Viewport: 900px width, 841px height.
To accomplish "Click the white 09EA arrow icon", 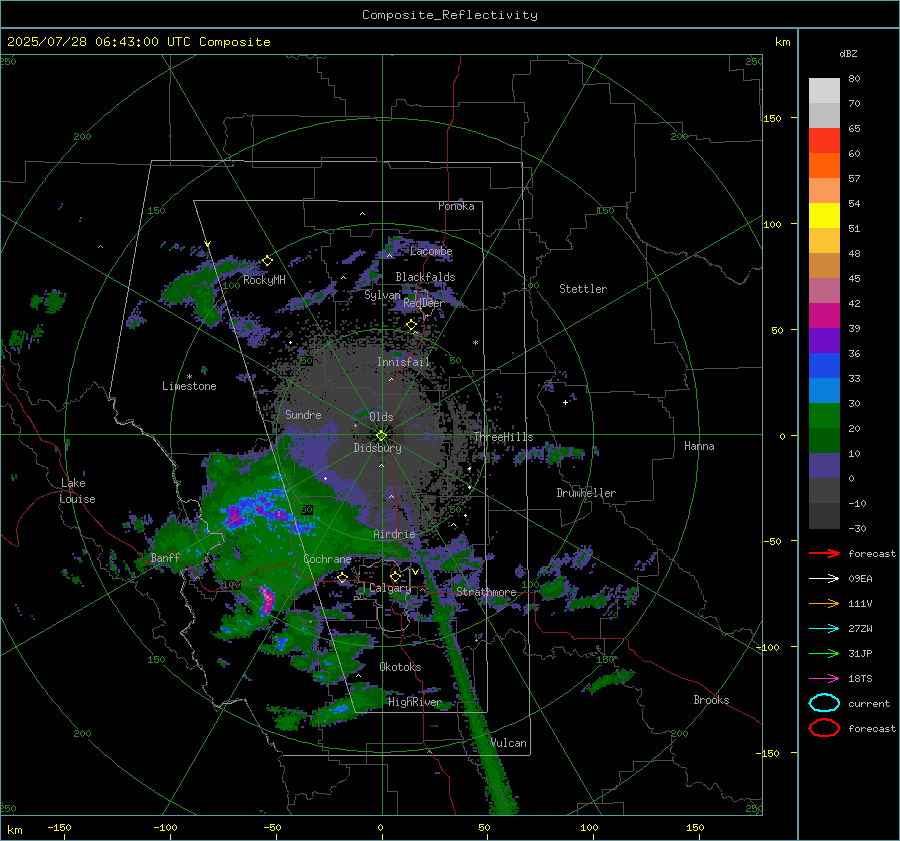I will (824, 579).
